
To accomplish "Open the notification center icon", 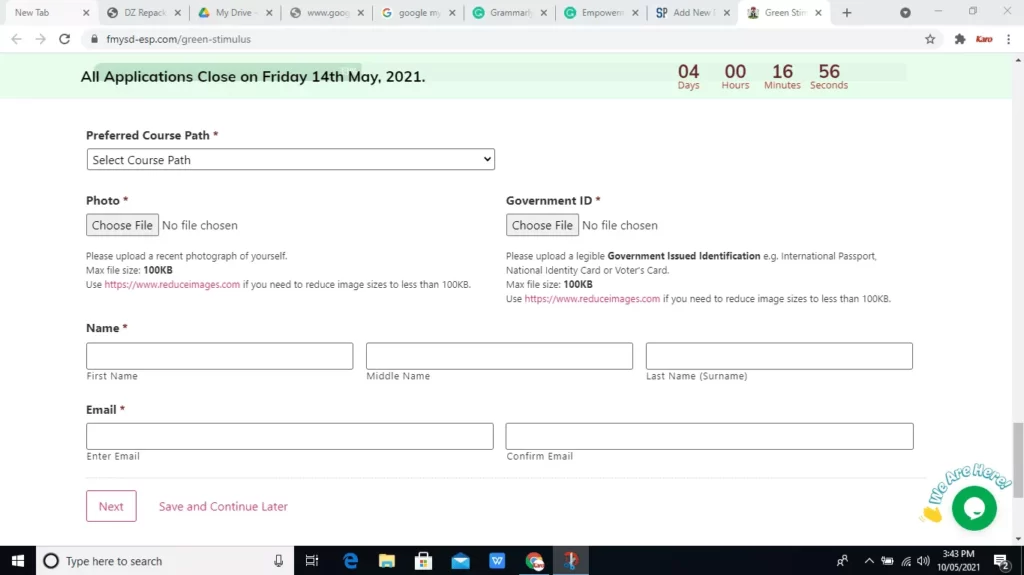I will point(1002,561).
